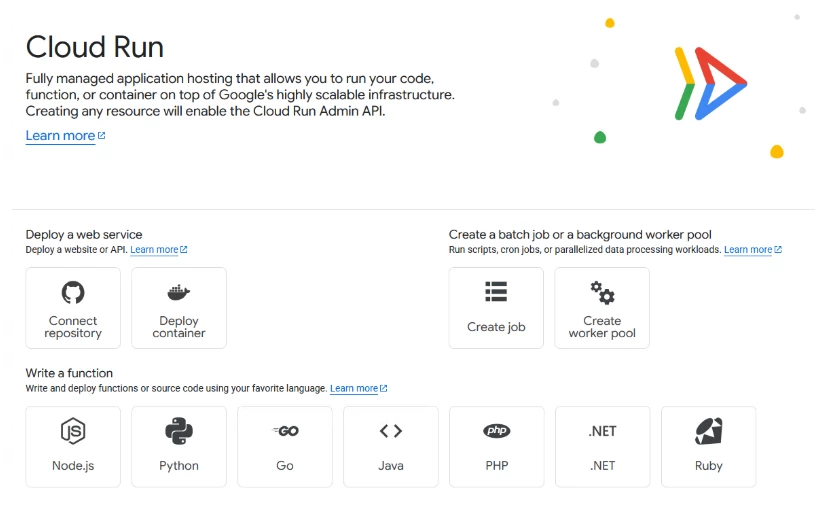Click the list icon on Create job card
The image size is (815, 519).
pyautogui.click(x=496, y=291)
